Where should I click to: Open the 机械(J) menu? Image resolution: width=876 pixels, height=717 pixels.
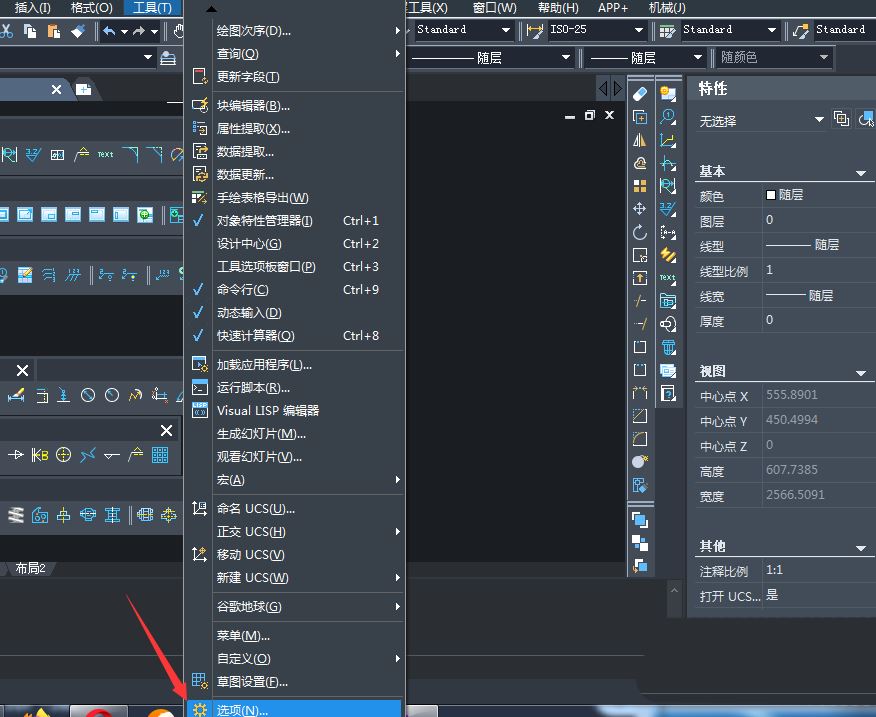point(667,8)
